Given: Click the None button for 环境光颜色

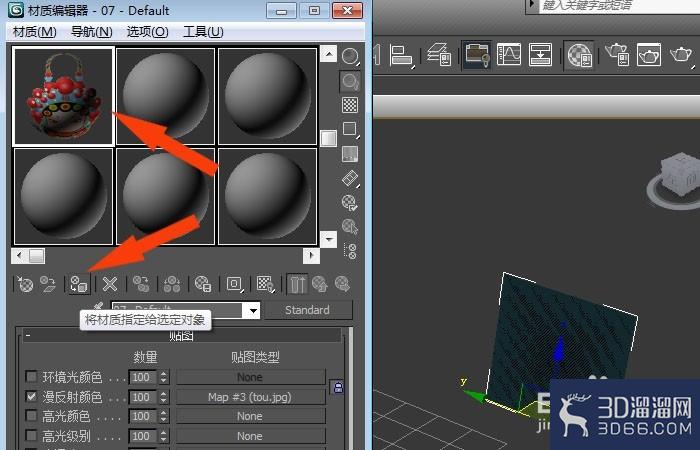Looking at the screenshot, I should [250, 377].
